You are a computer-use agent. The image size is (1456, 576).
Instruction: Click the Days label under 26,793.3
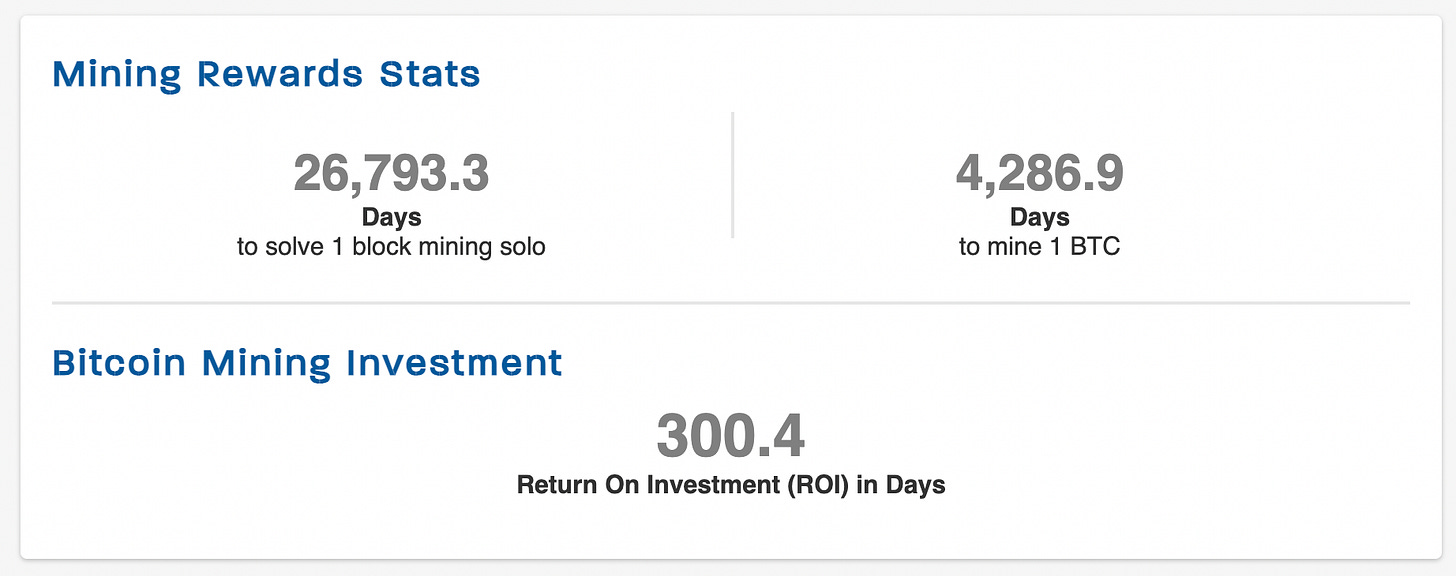(x=391, y=217)
